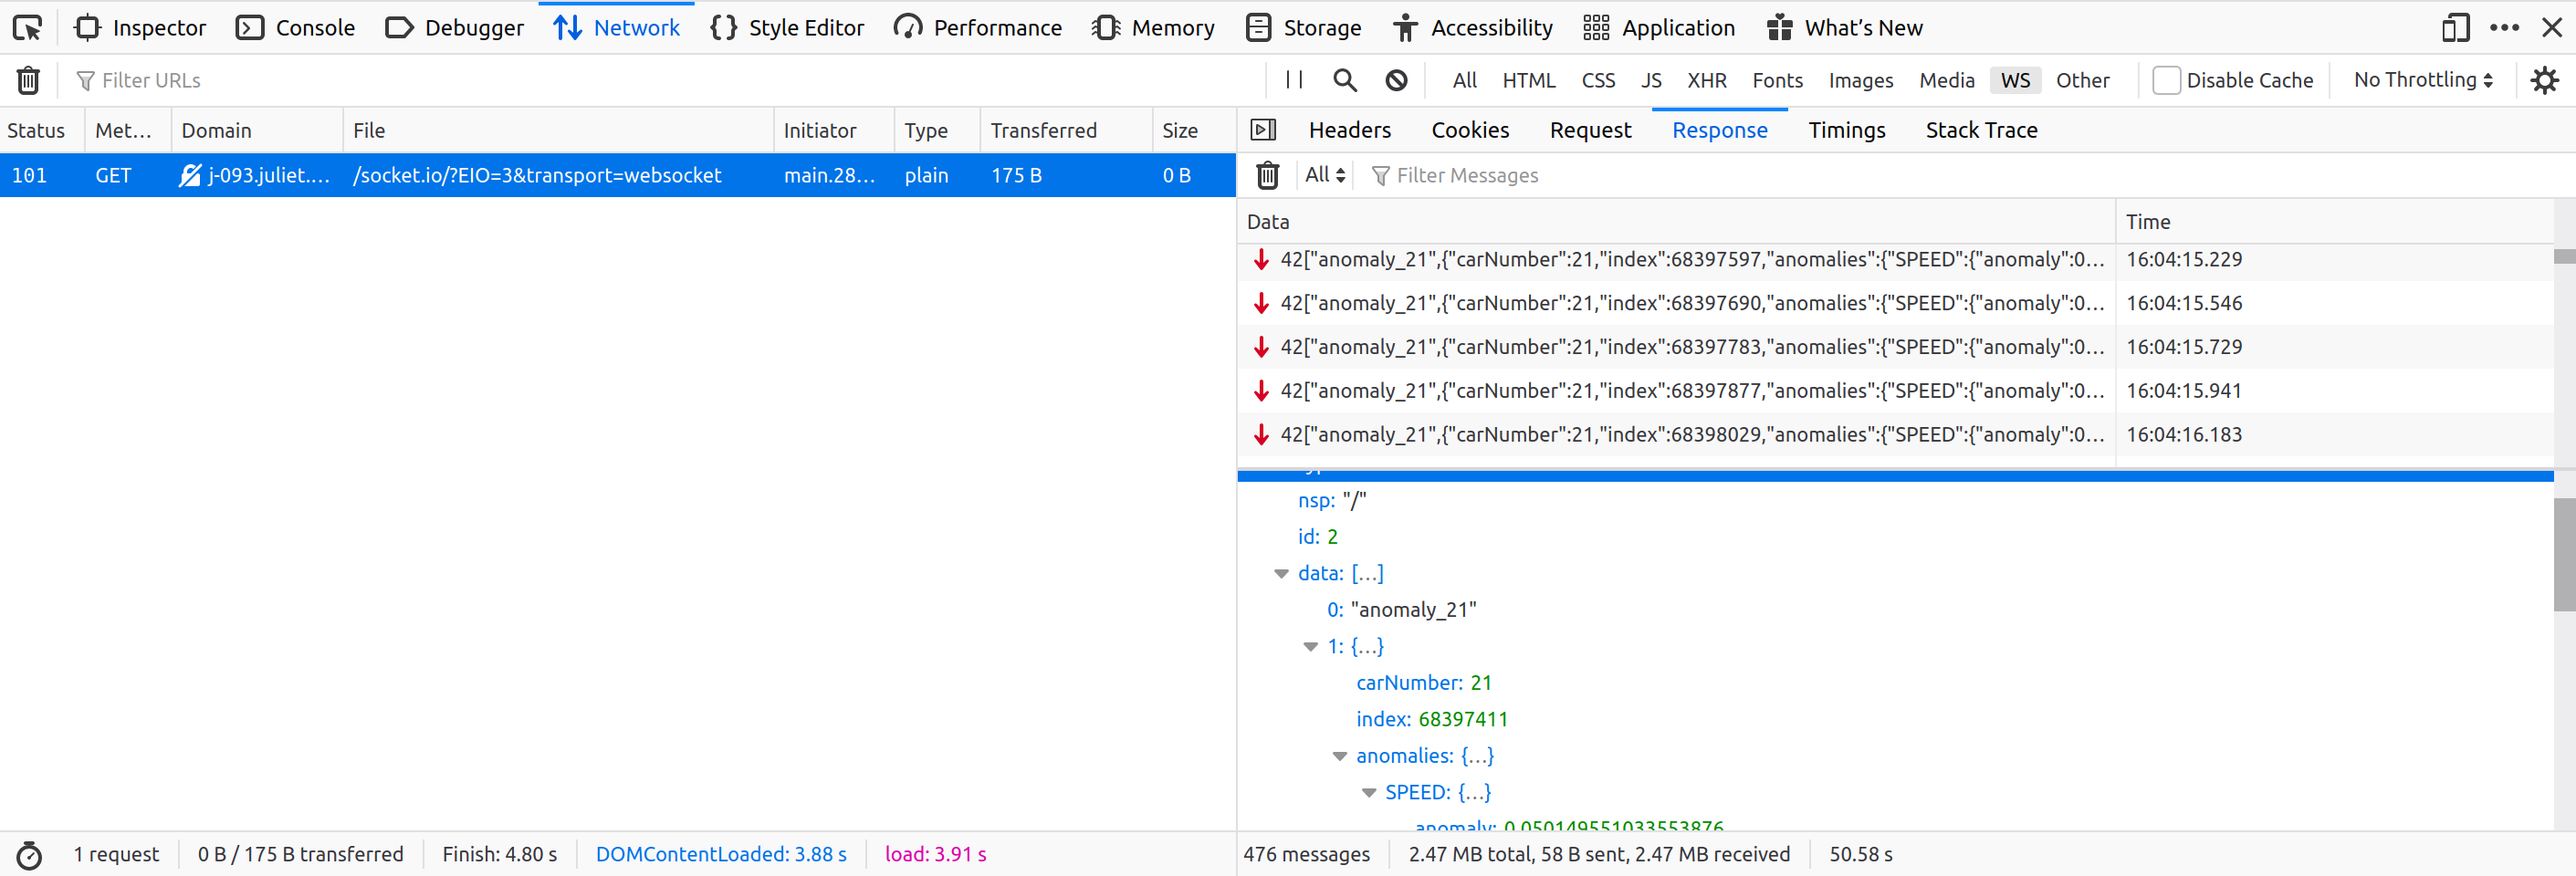Open the Accessibility panel

[x=1473, y=28]
